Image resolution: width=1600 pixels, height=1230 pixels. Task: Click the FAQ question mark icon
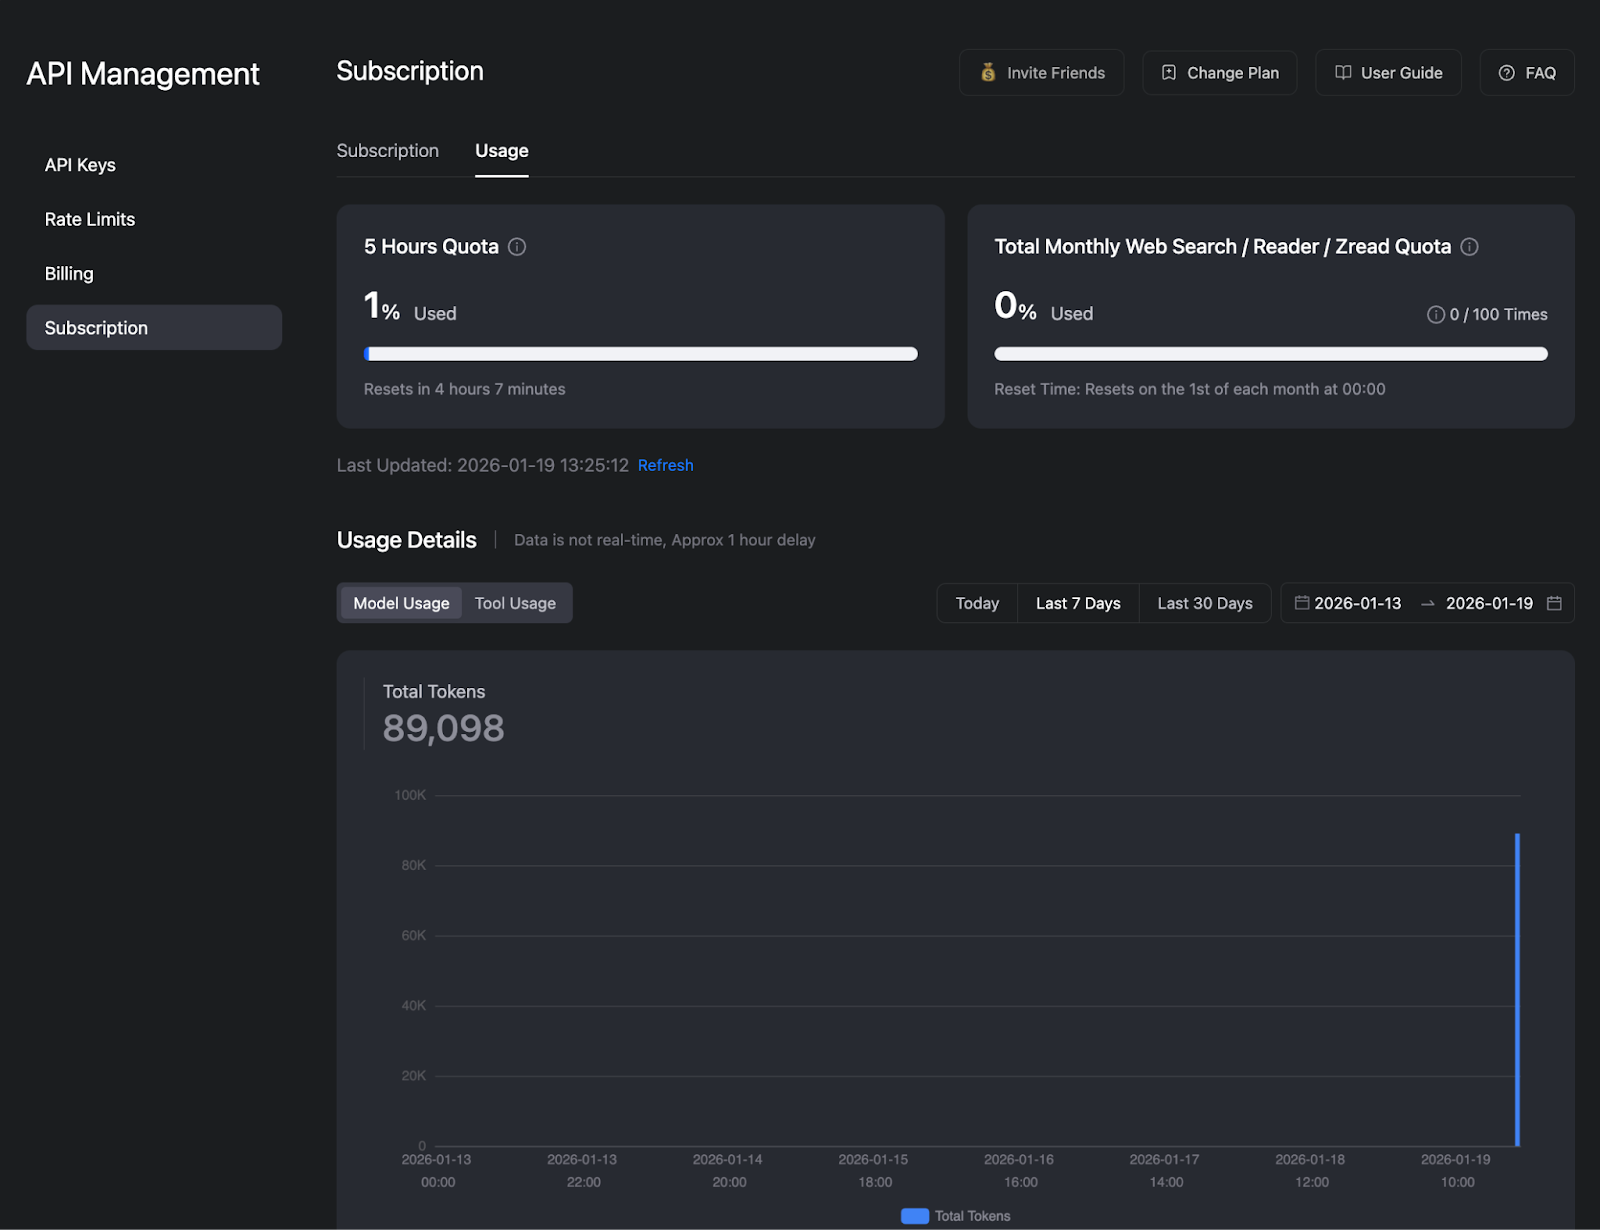pos(1505,72)
